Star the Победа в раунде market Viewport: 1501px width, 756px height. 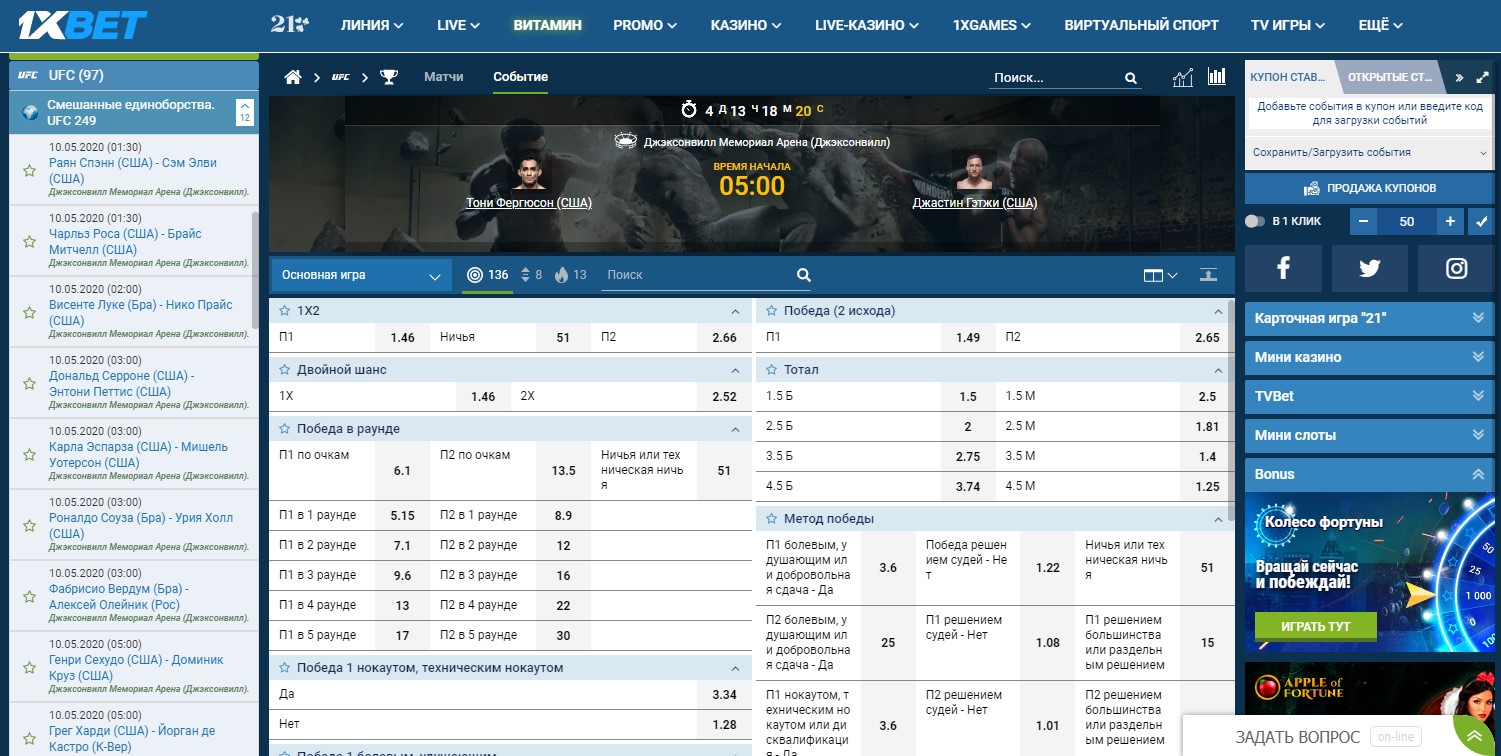point(283,429)
